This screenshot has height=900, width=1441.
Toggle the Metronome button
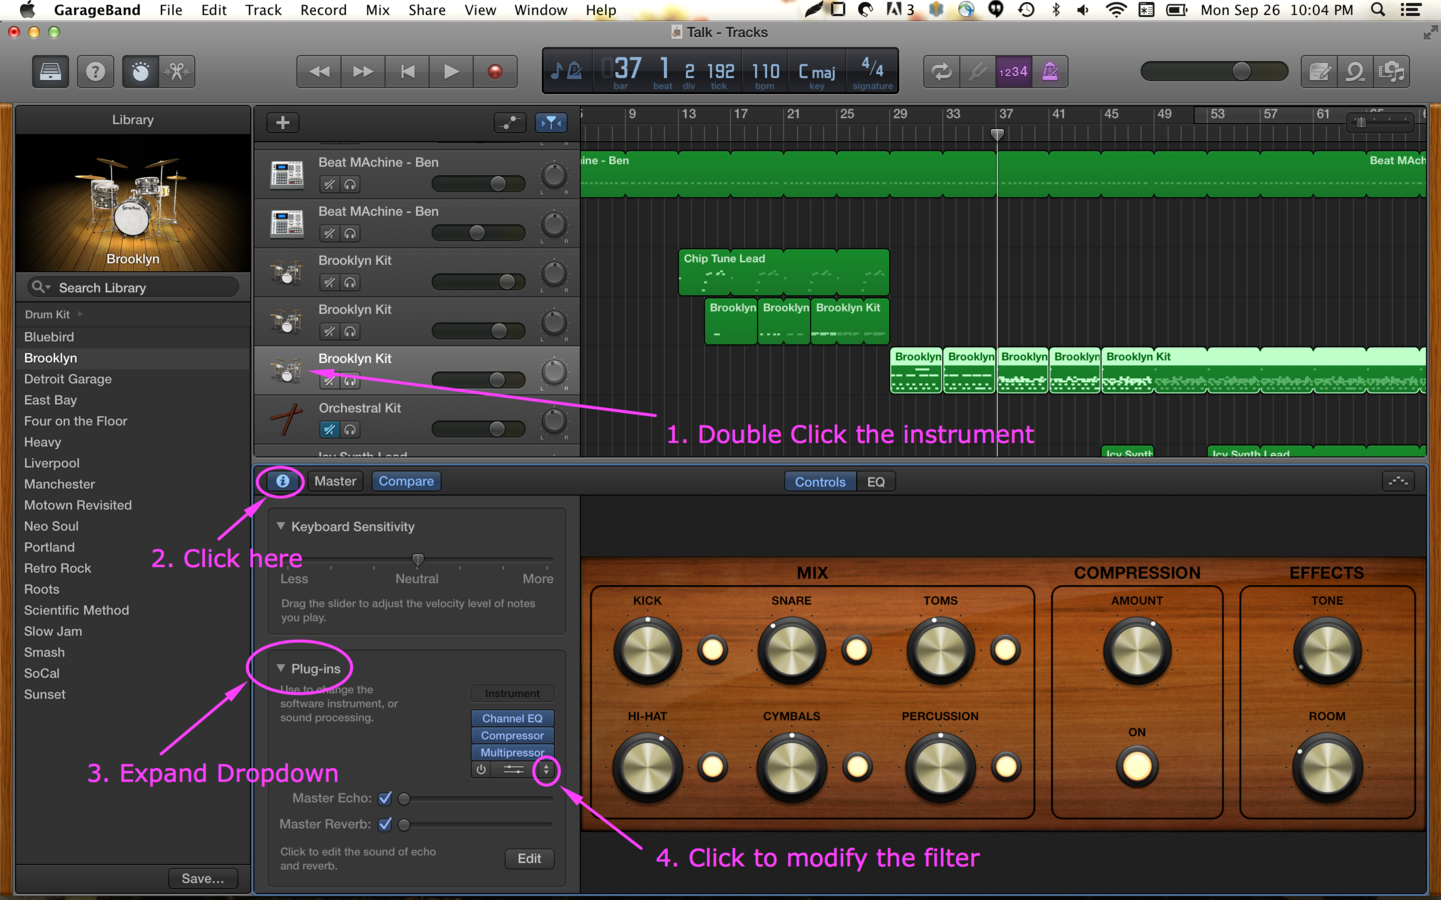1050,72
